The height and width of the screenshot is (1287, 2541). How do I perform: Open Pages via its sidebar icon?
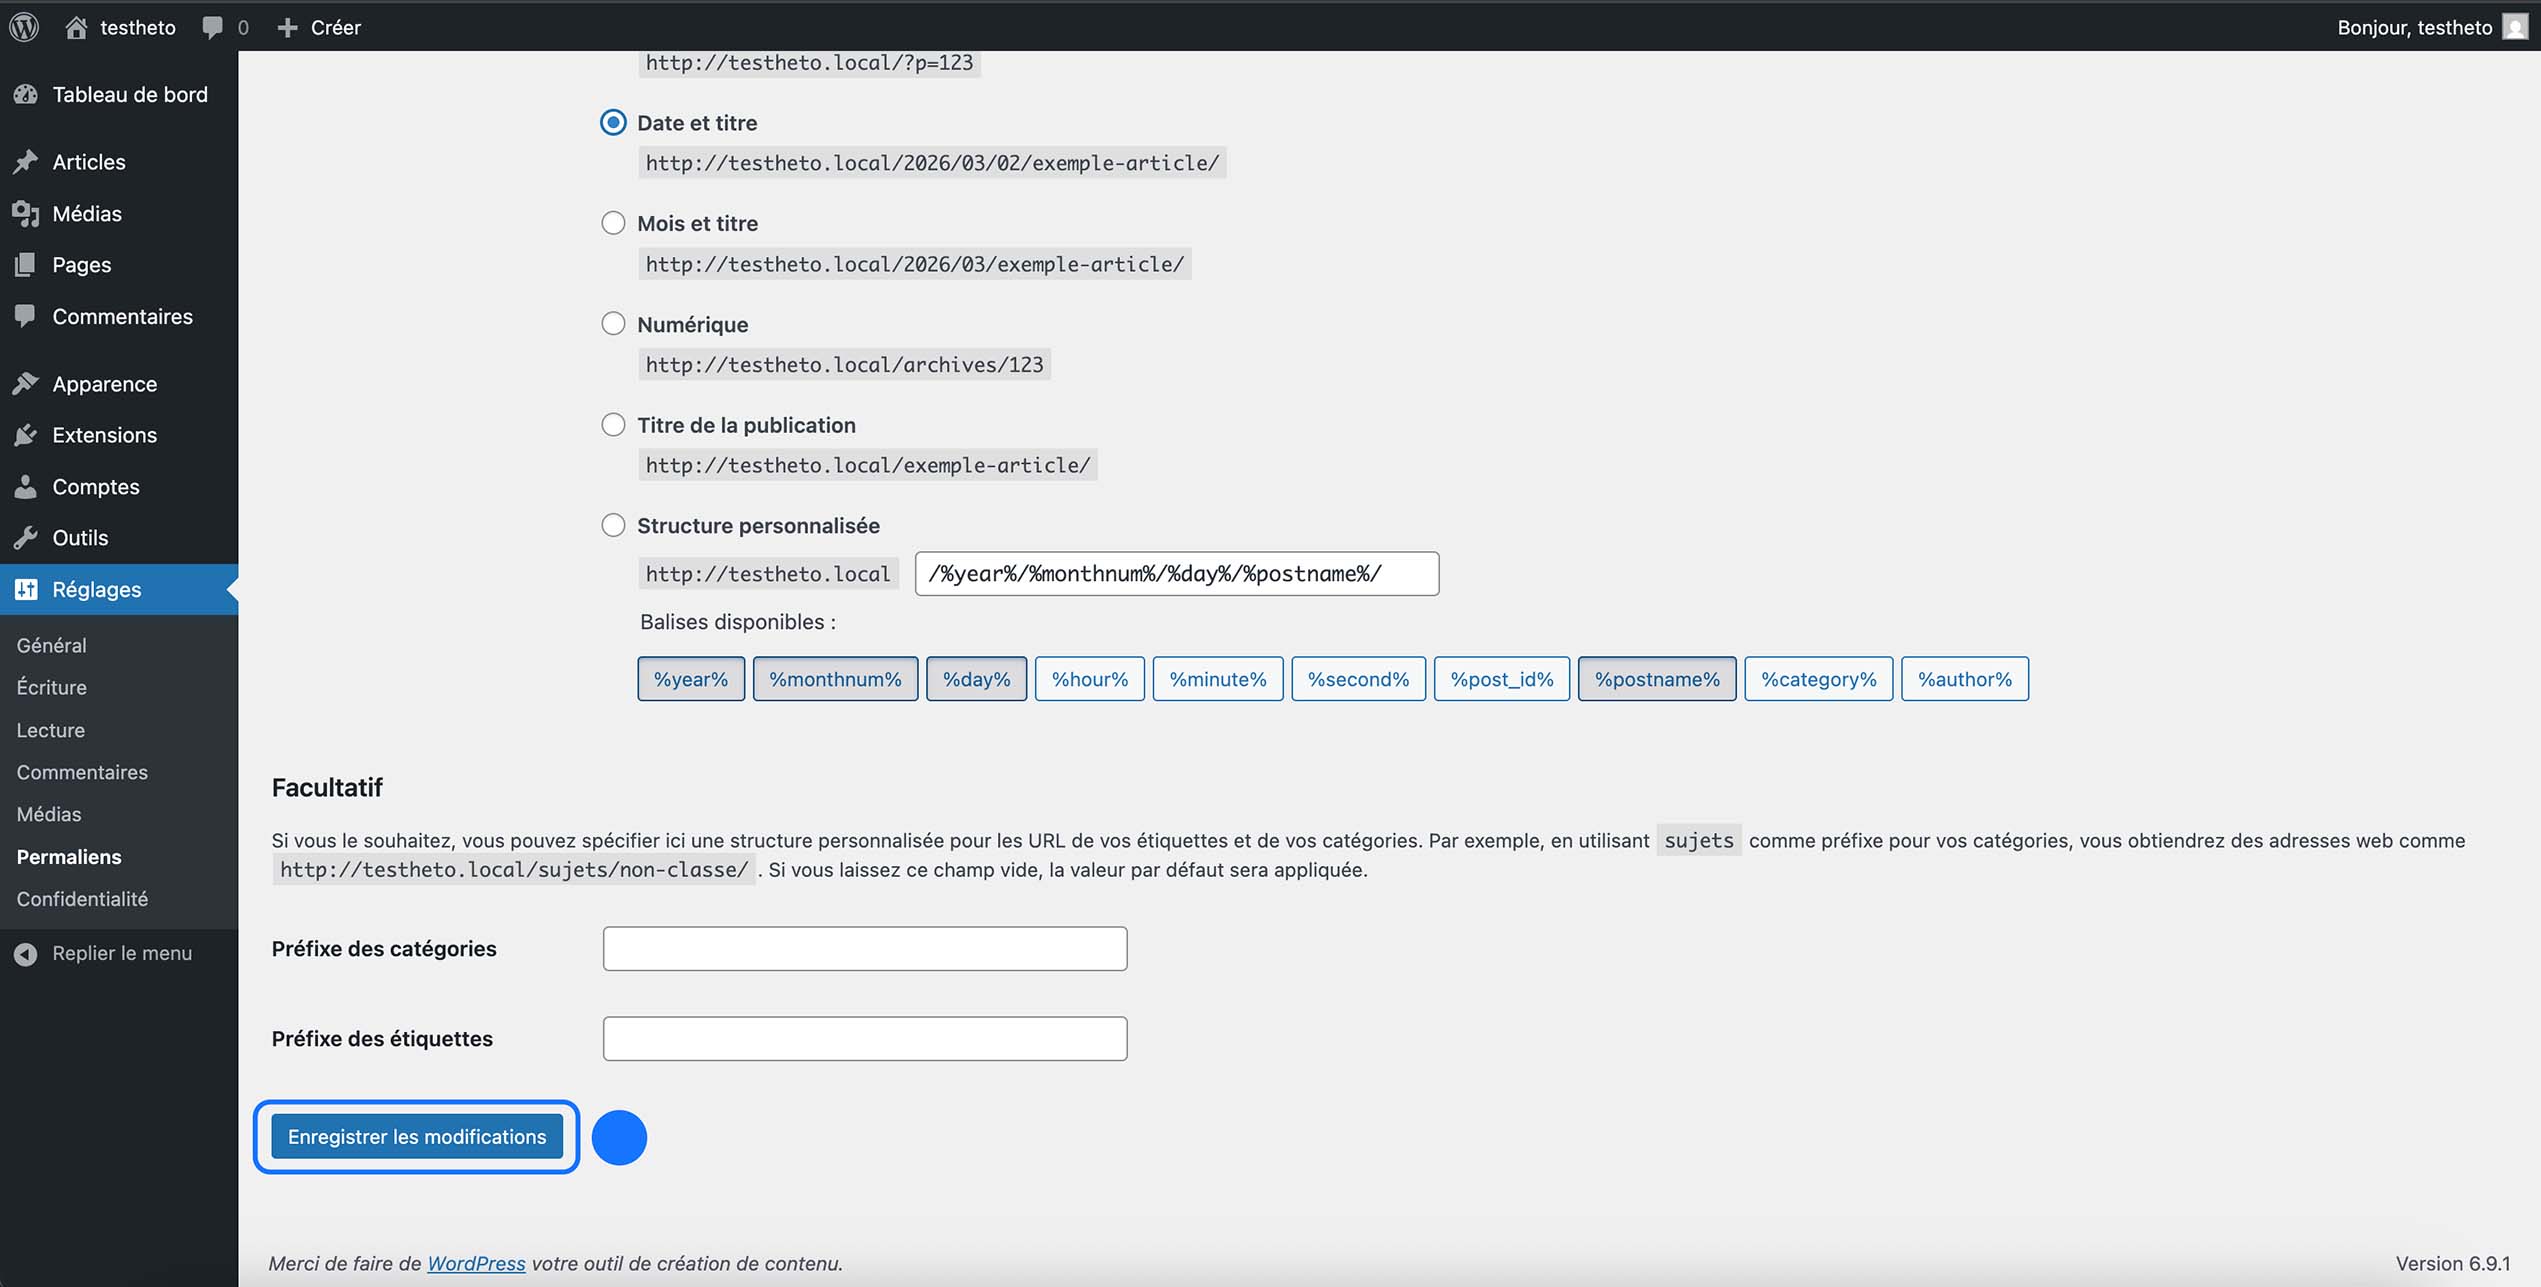(27, 264)
